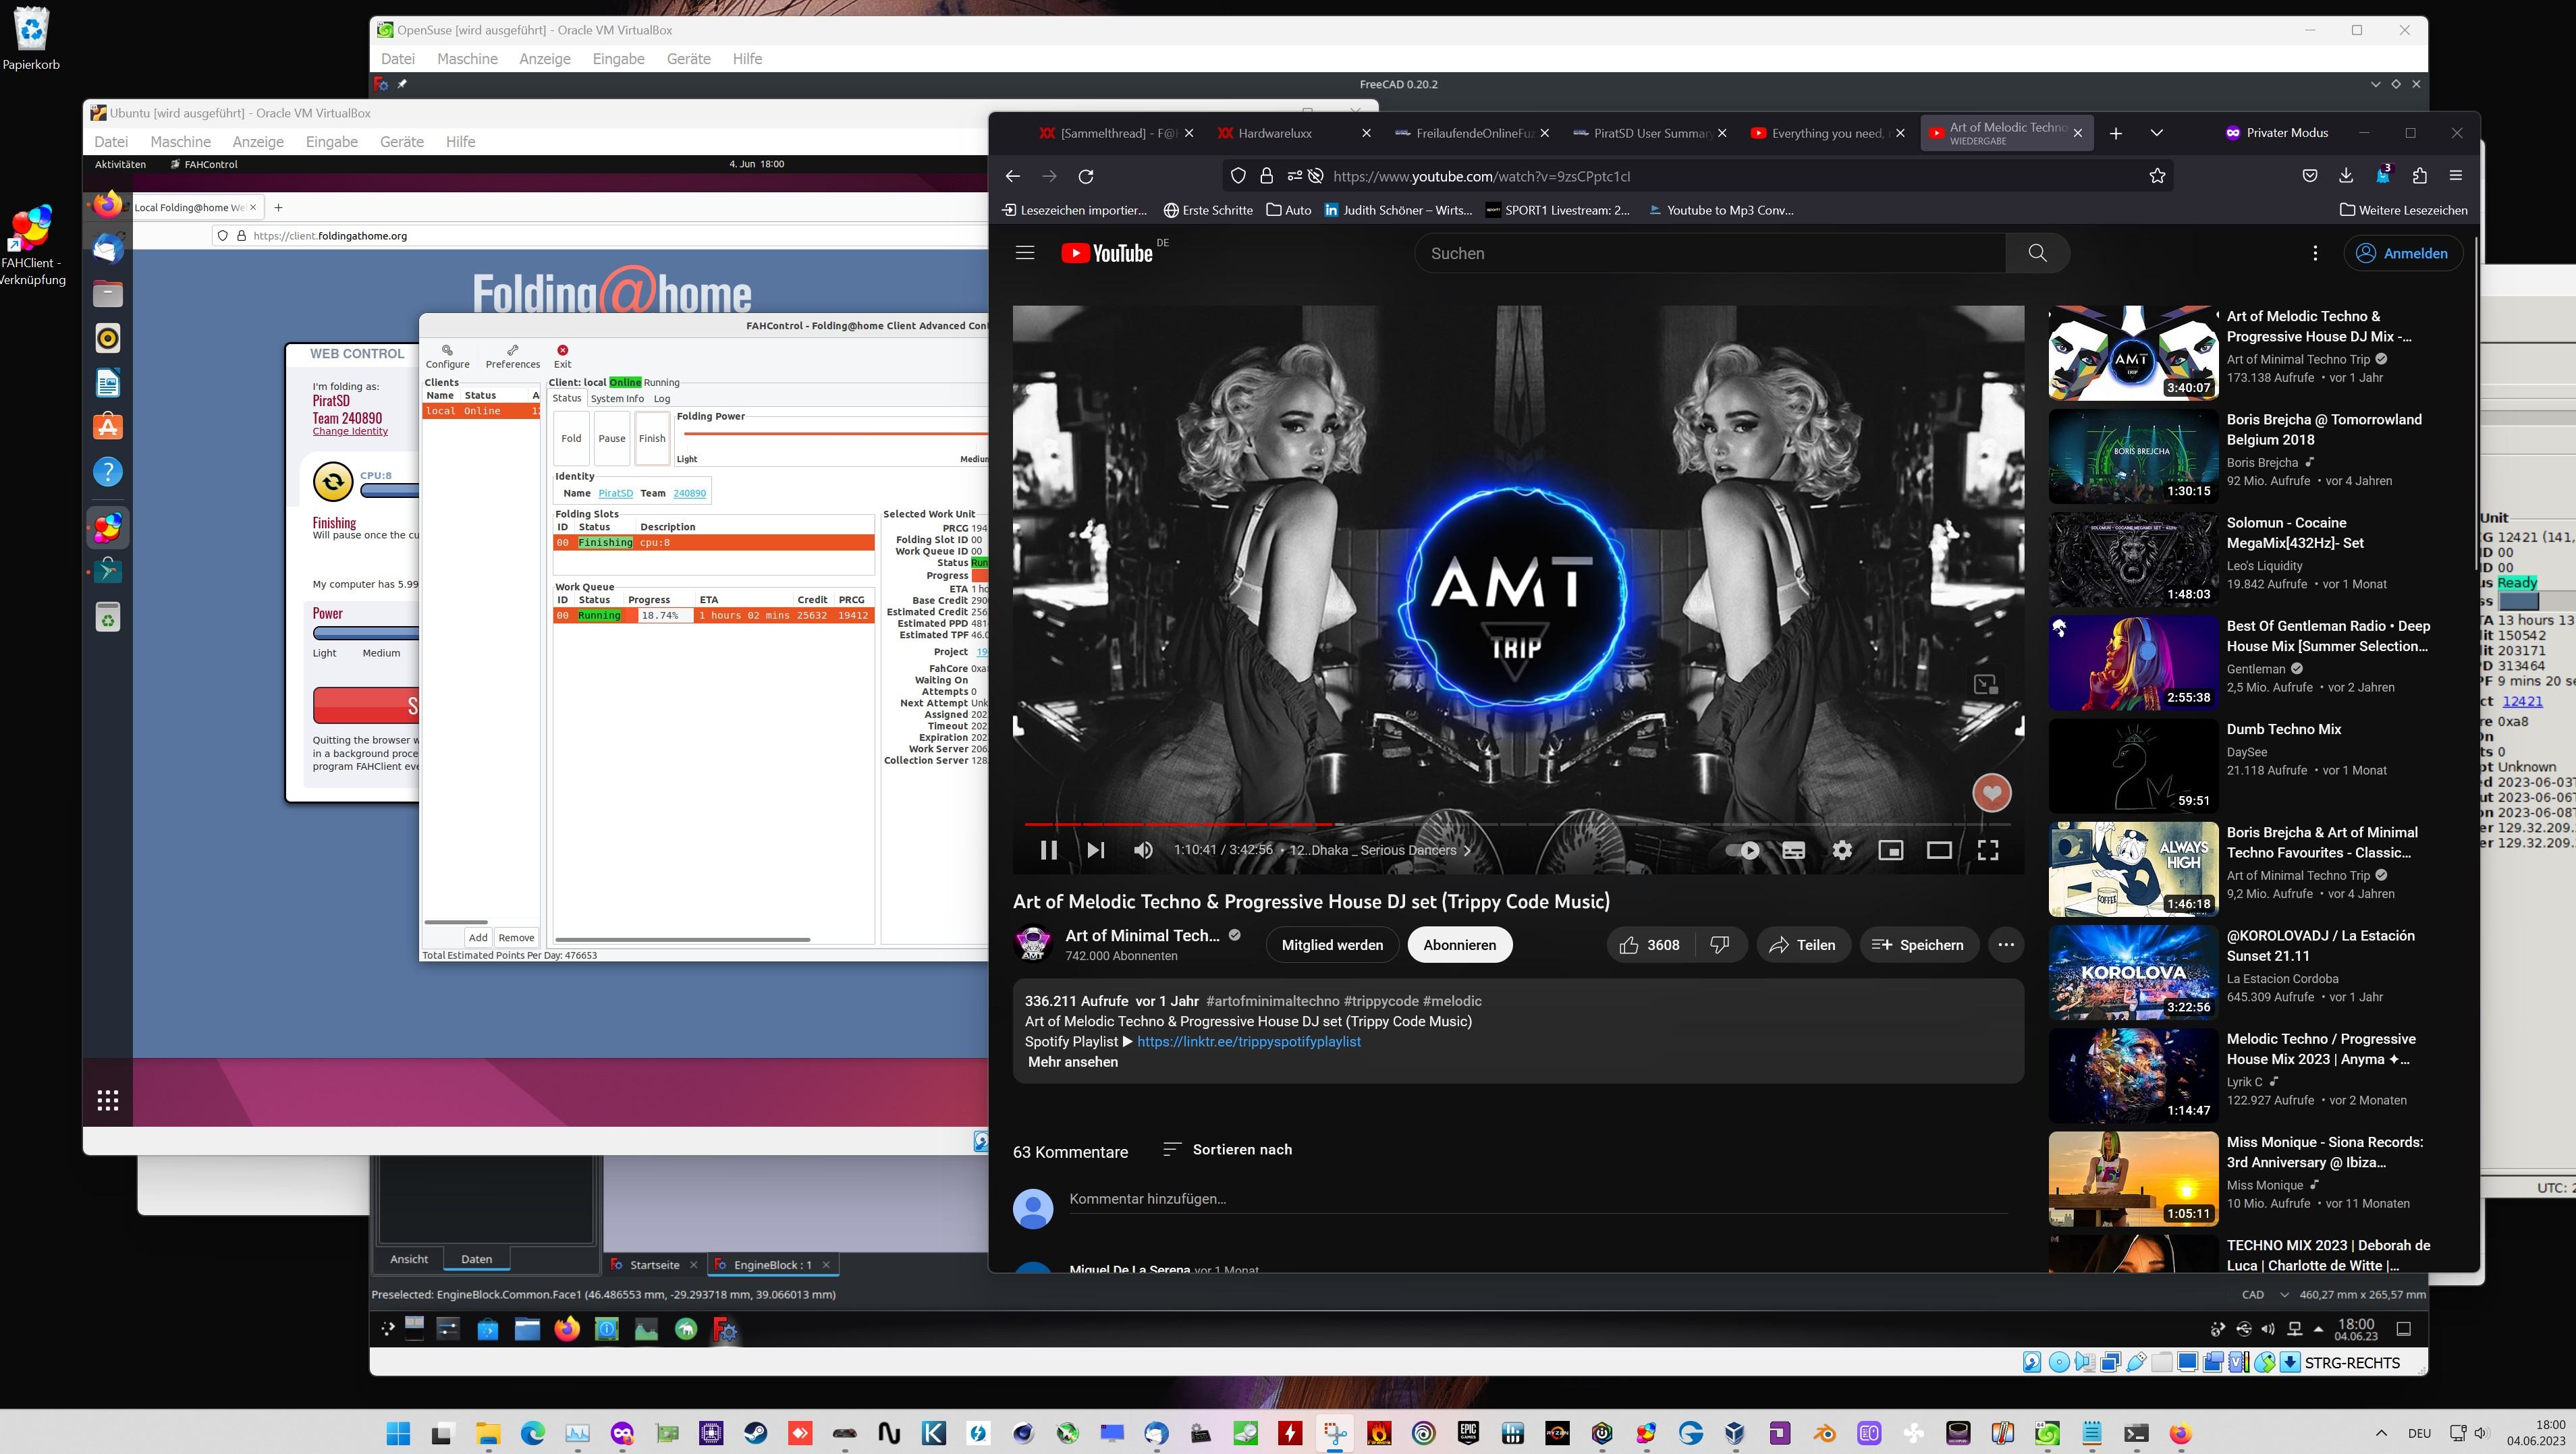Click Fold button in FAHControl
2576x1454 pixels.
click(571, 438)
